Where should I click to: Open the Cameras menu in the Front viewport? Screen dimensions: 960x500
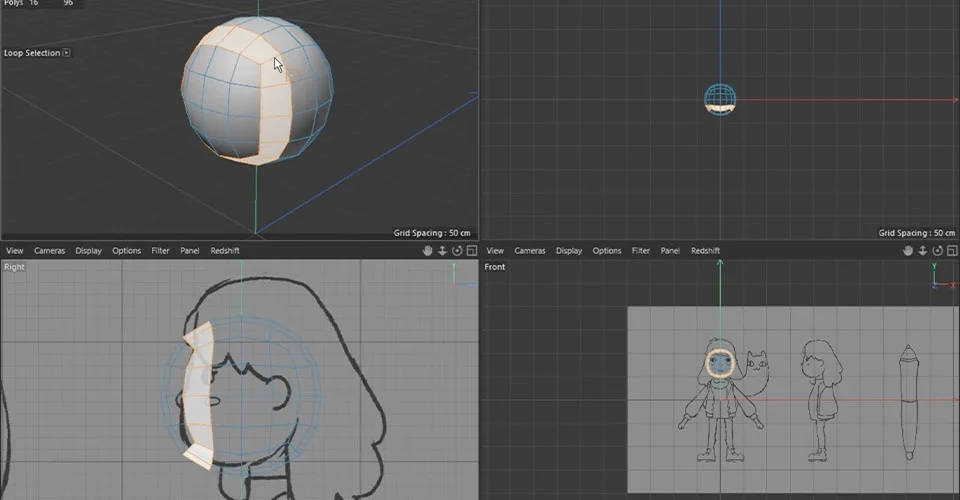530,251
